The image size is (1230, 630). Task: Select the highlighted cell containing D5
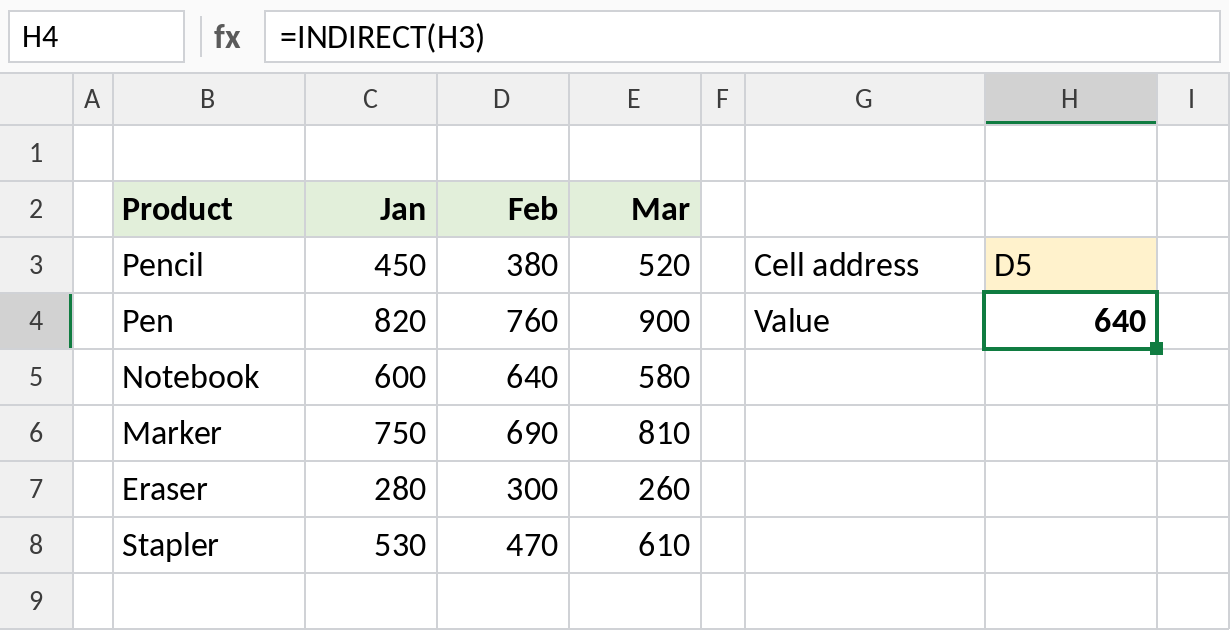(1071, 265)
